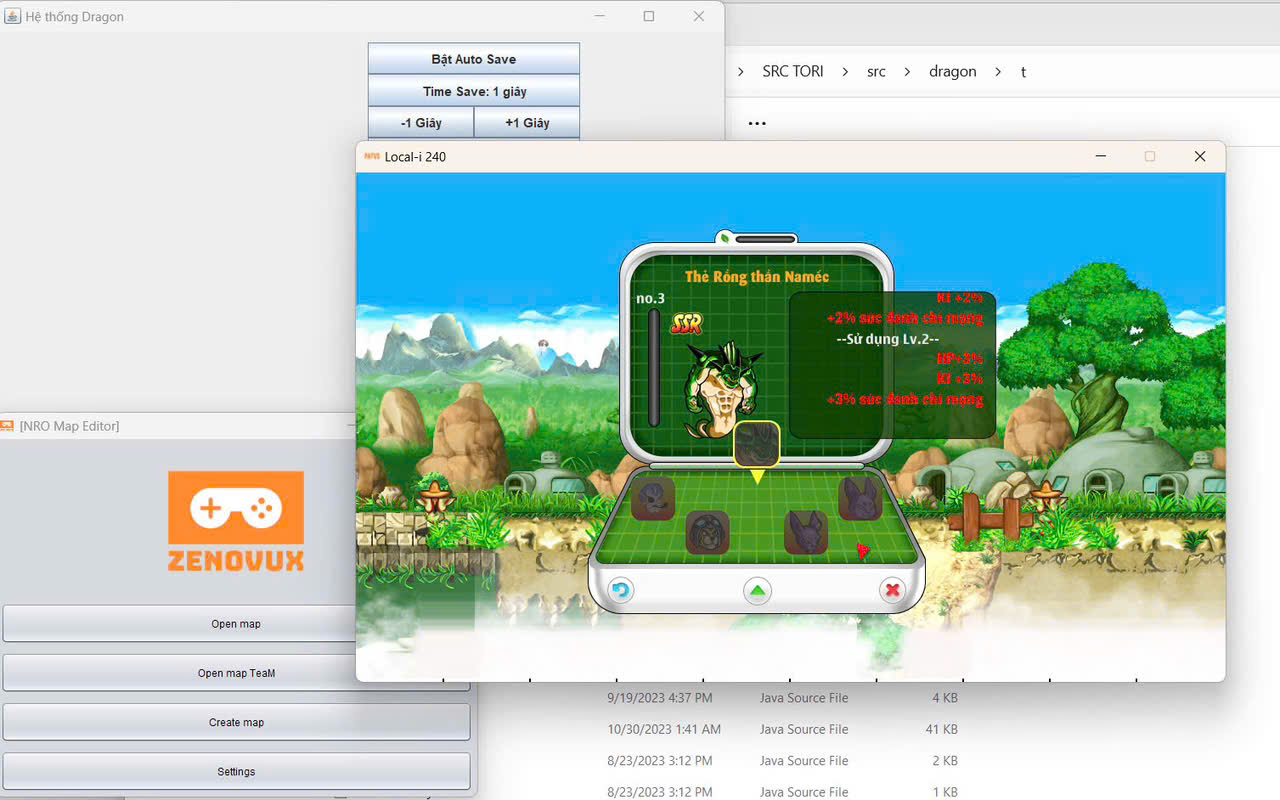Click the vertical level bar beside no.3
Image resolution: width=1280 pixels, height=800 pixels.
coord(654,367)
